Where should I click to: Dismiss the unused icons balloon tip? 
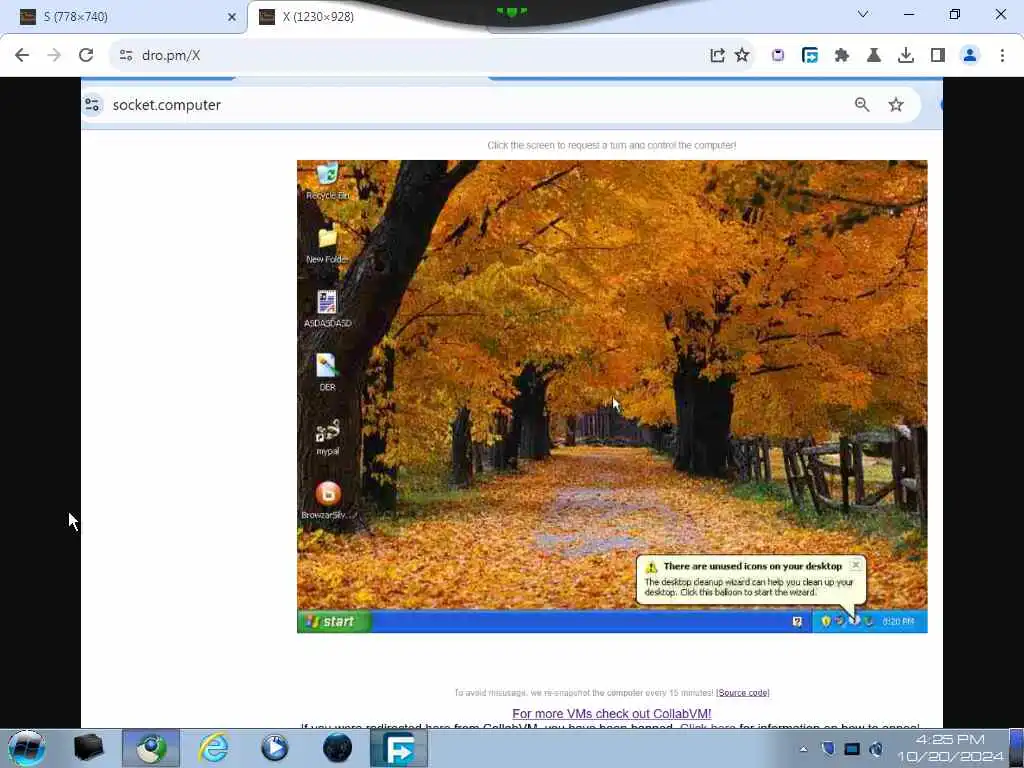tap(856, 565)
